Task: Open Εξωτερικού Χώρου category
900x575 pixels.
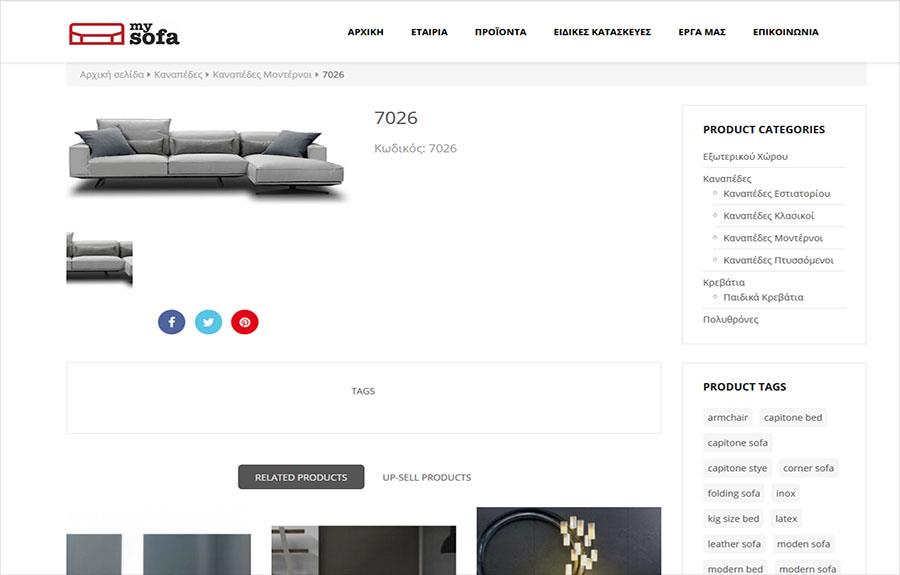Action: coord(745,156)
